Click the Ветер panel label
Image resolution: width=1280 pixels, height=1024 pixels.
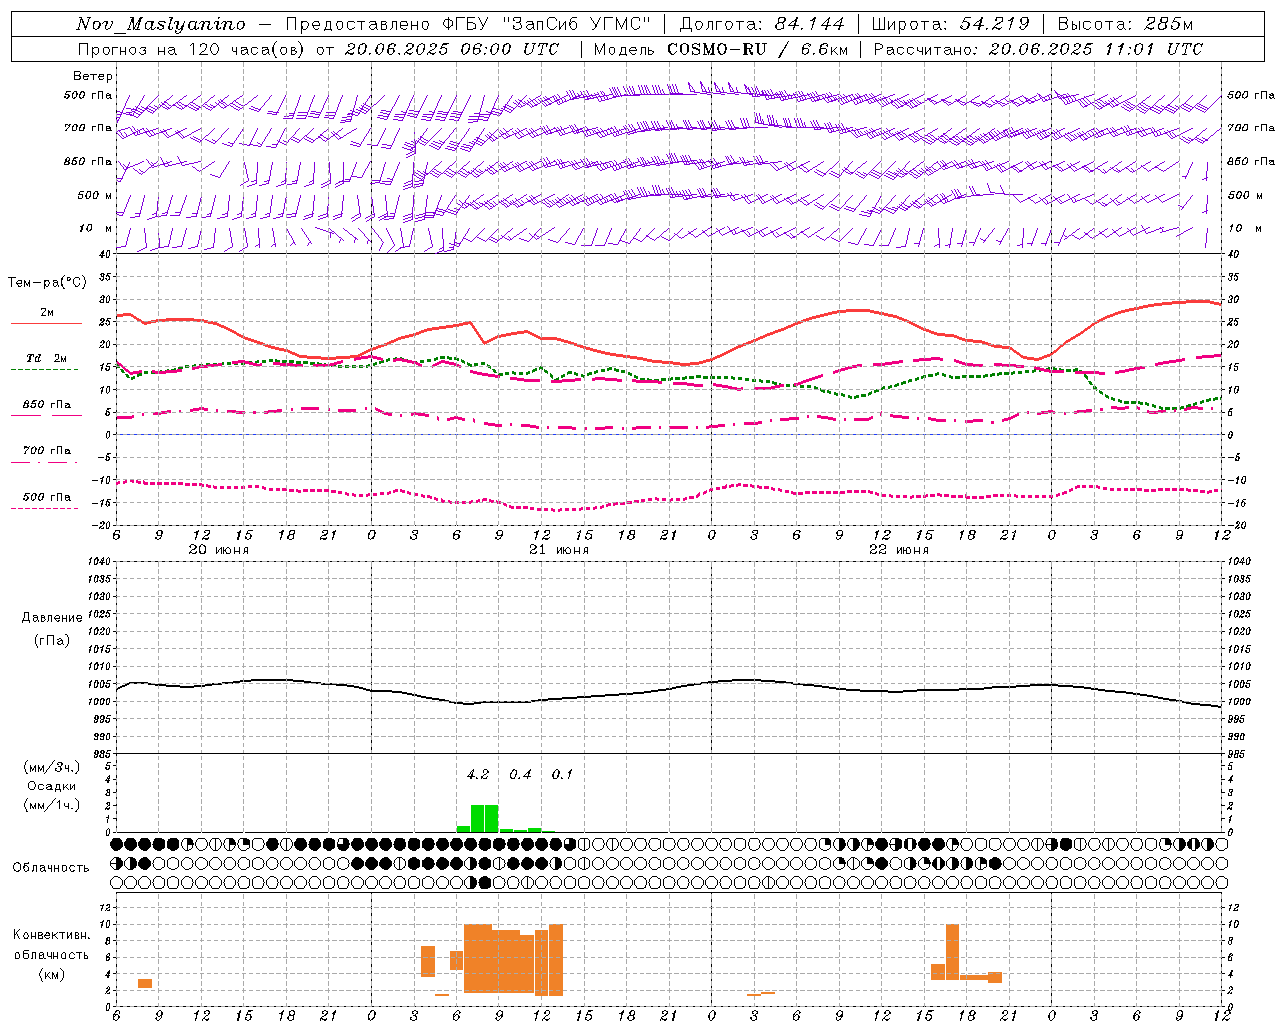click(x=93, y=76)
